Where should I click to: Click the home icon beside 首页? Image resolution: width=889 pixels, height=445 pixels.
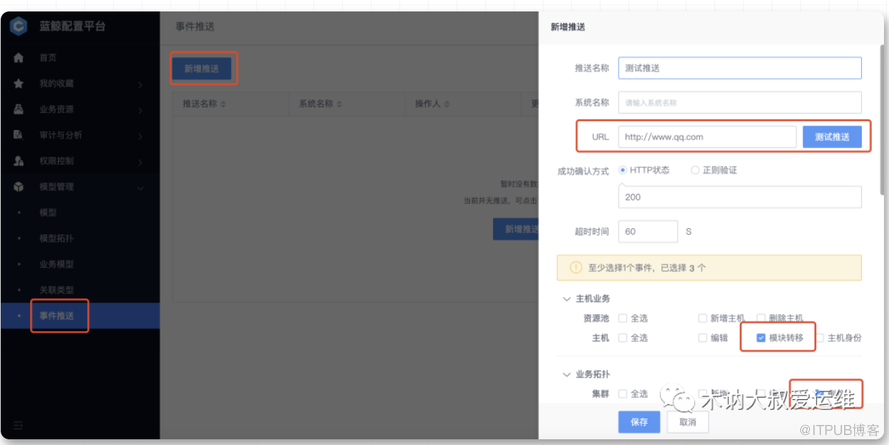18,58
